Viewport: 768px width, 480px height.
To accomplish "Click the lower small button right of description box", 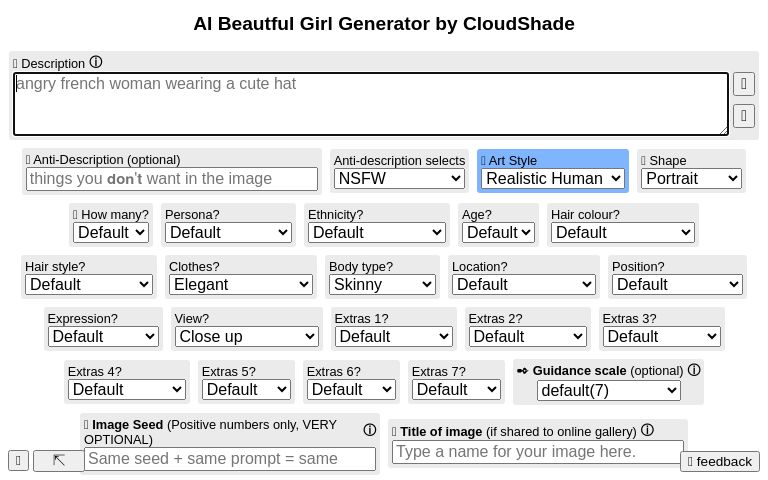I will coord(743,116).
